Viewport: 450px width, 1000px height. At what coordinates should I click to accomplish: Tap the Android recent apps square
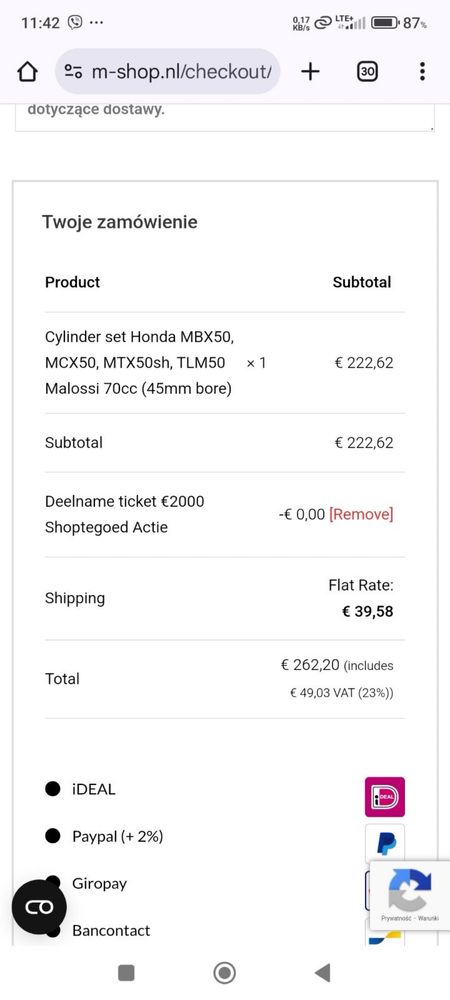(x=126, y=973)
